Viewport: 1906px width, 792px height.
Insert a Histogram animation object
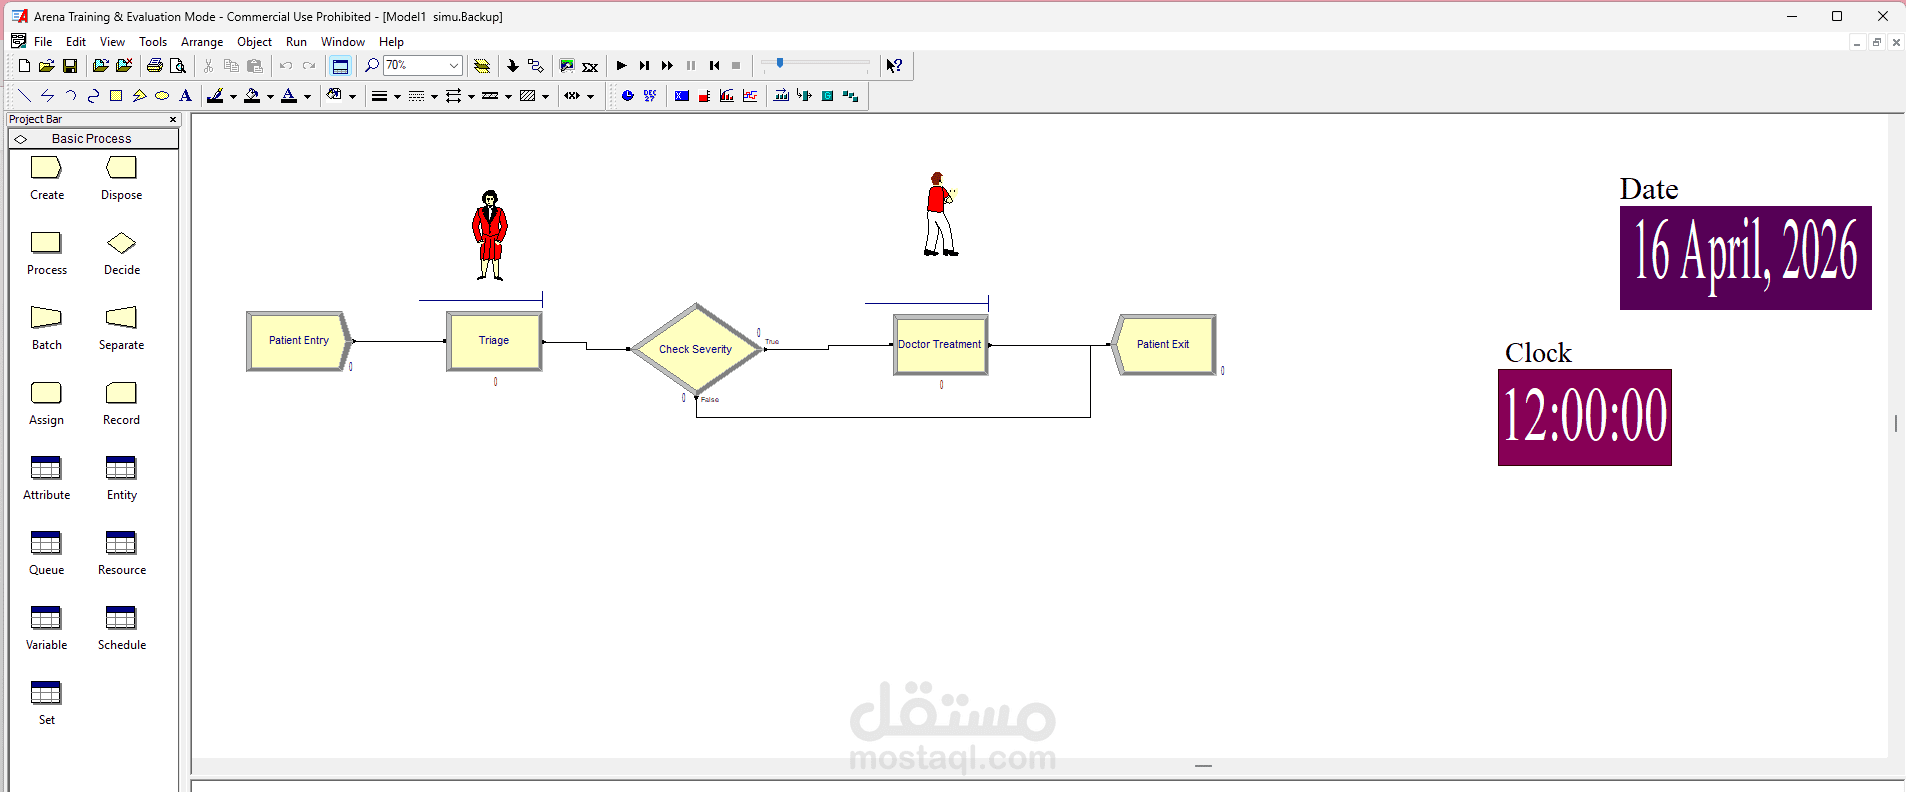(727, 96)
